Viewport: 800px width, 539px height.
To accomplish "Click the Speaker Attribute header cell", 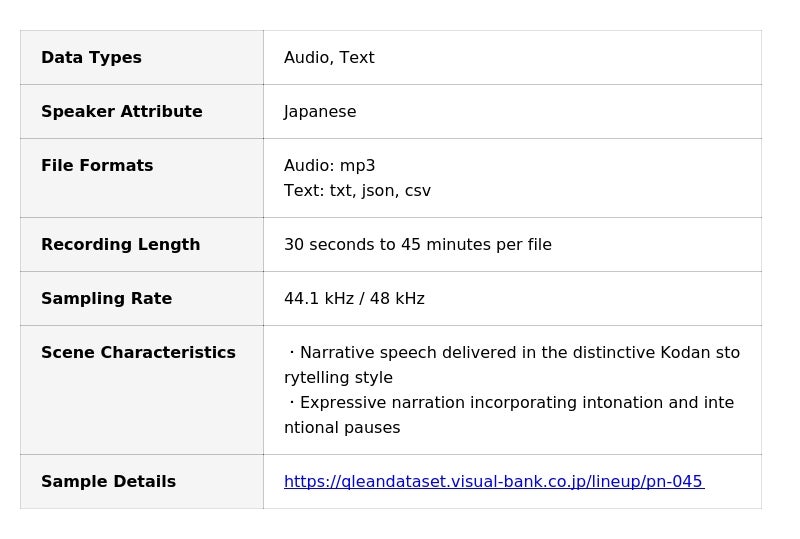I will tap(121, 112).
